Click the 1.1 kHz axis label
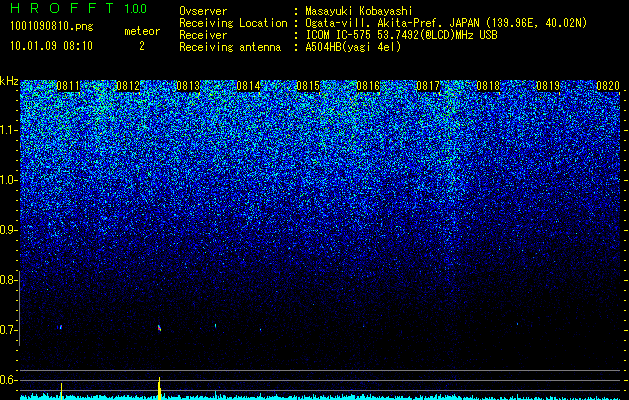Screen dimensions: 629x400 (9, 130)
